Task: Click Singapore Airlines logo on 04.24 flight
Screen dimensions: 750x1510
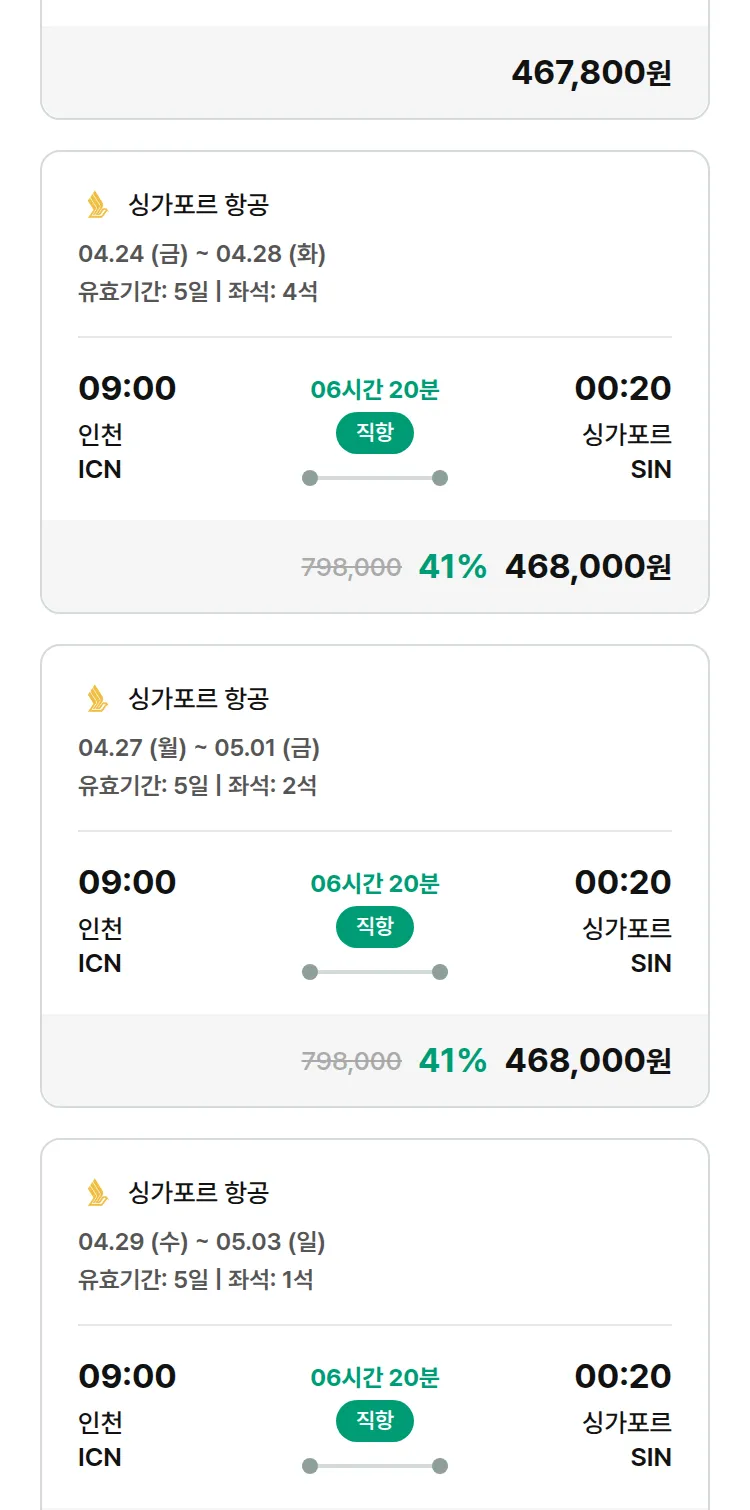Action: (97, 205)
